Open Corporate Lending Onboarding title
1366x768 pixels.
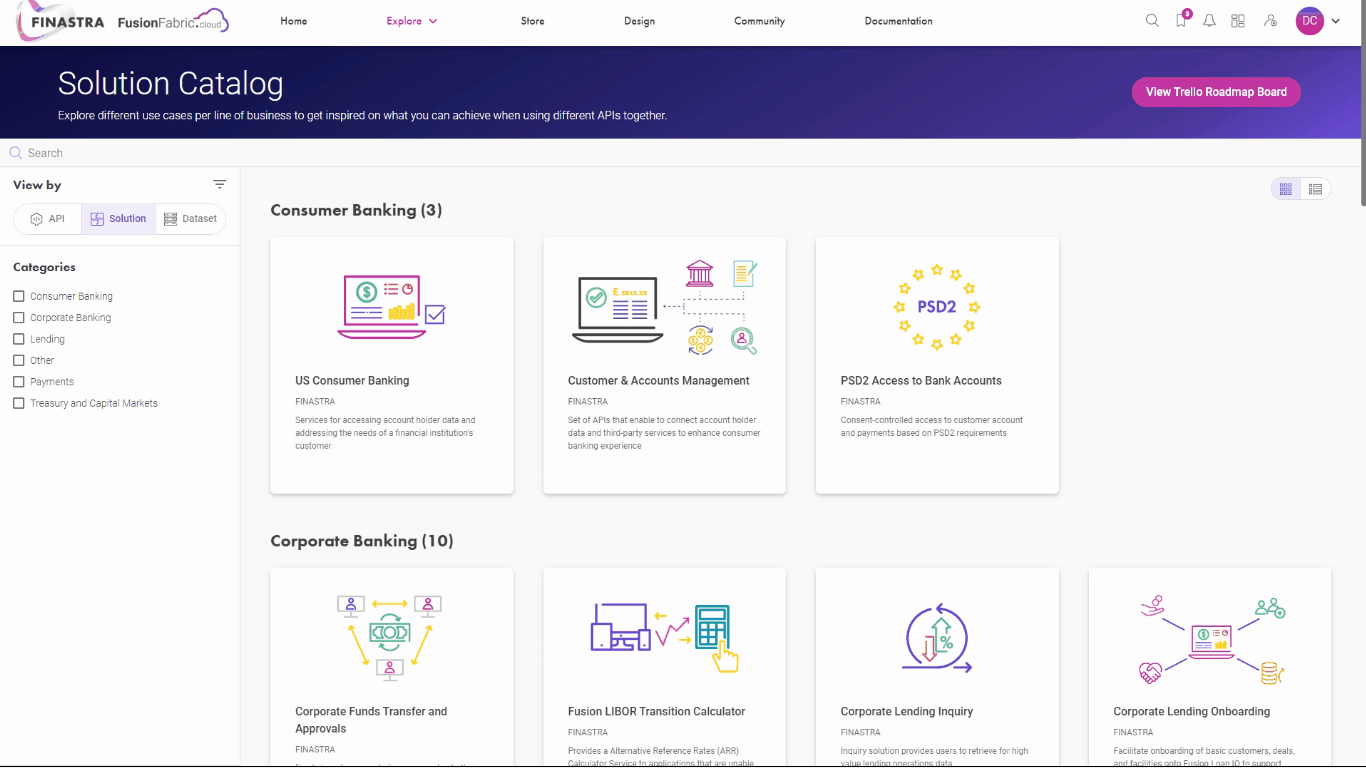[x=1192, y=712]
